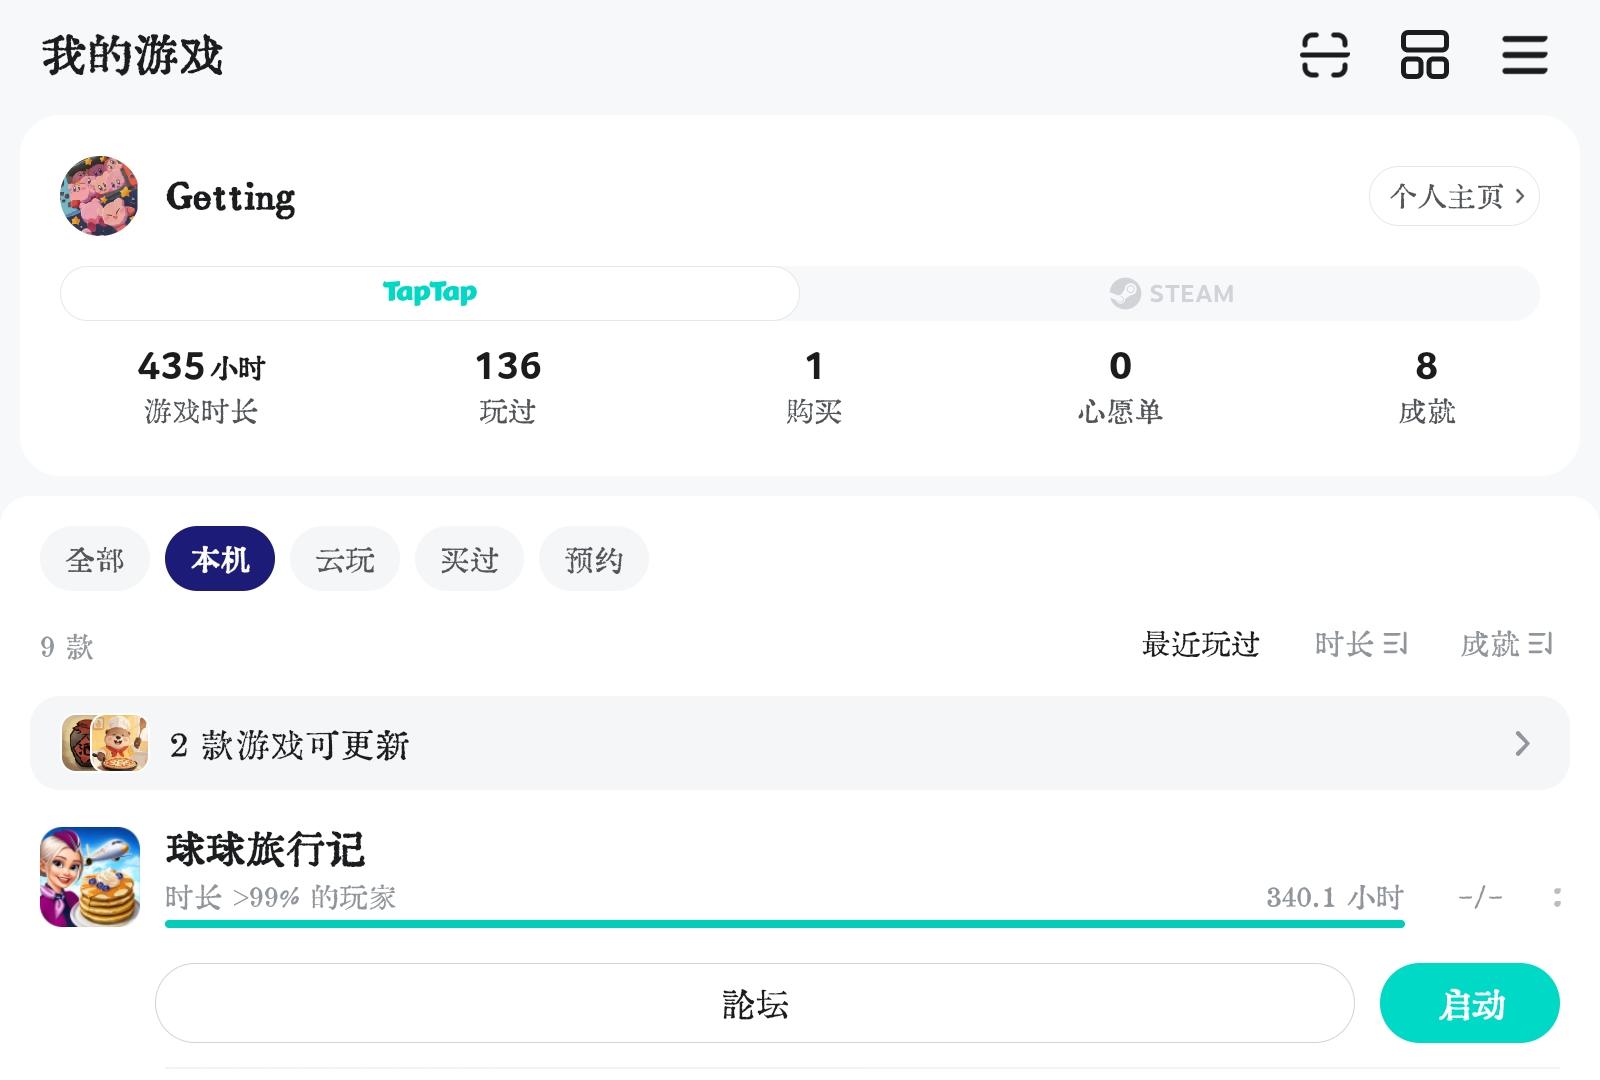Viewport: 1600px width, 1080px height.
Task: Tap the scan QR code icon
Action: pyautogui.click(x=1324, y=55)
